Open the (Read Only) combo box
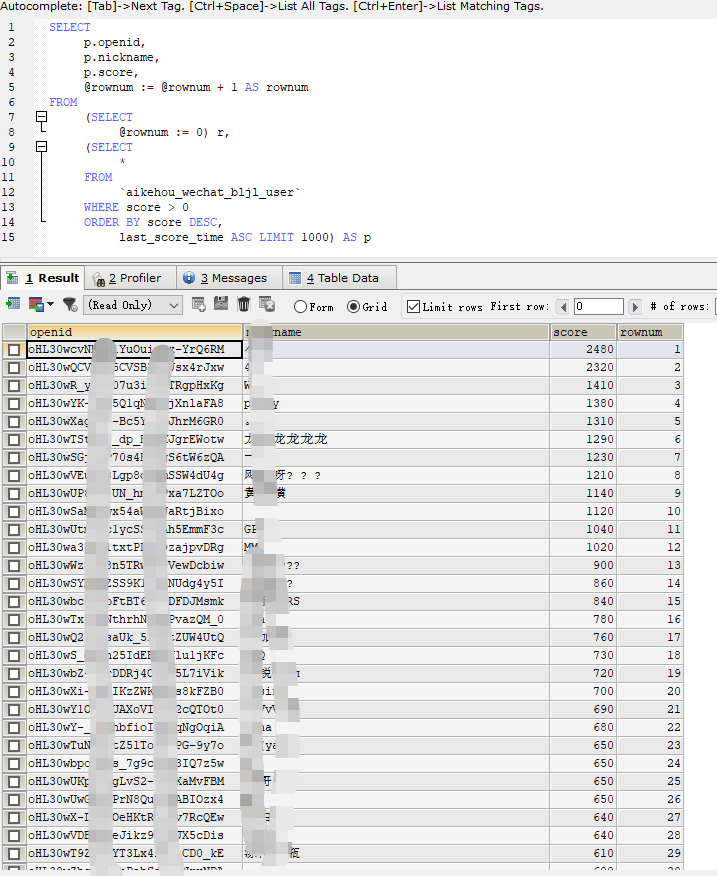The height and width of the screenshot is (876, 717). pos(133,305)
